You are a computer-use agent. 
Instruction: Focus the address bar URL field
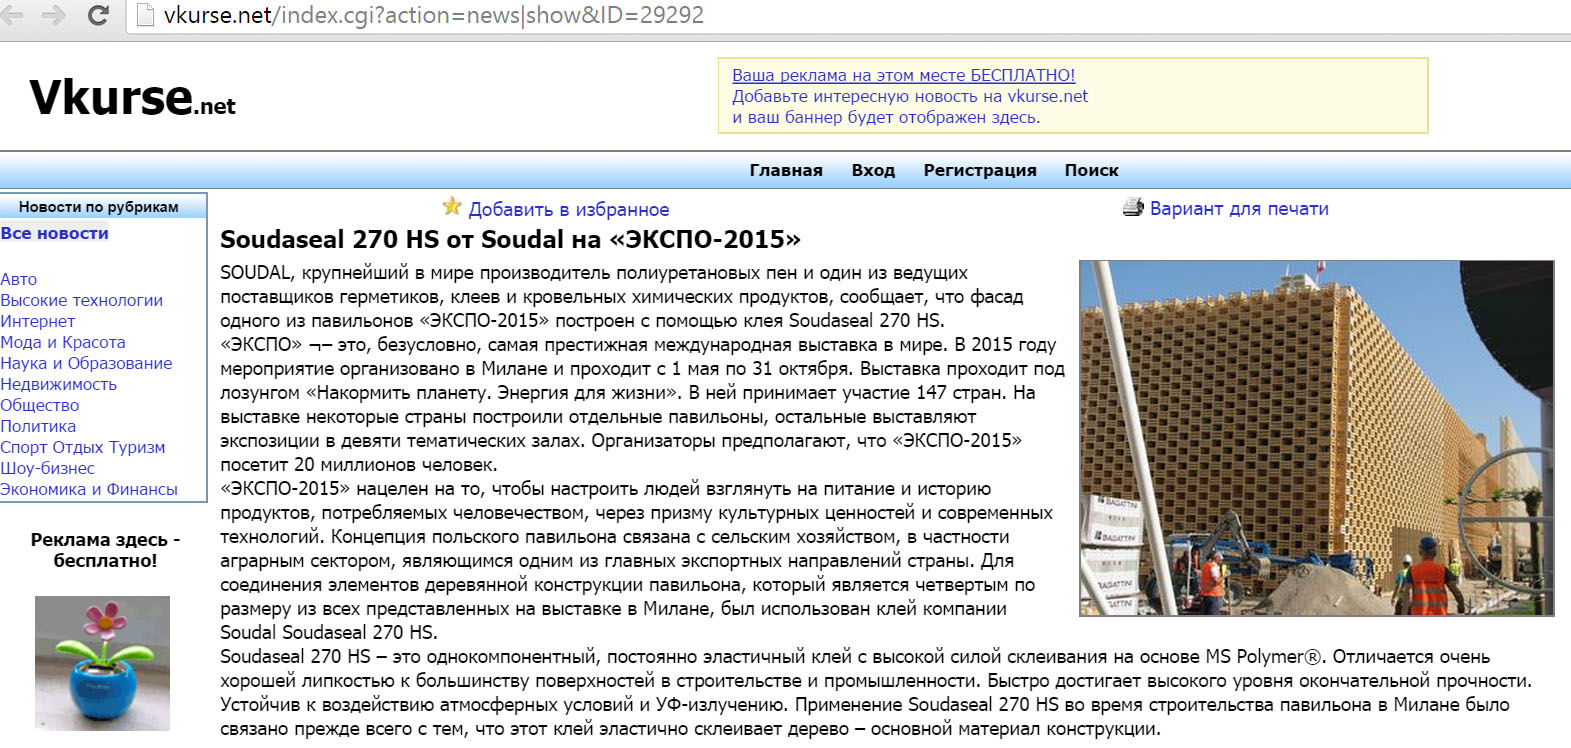coord(850,15)
